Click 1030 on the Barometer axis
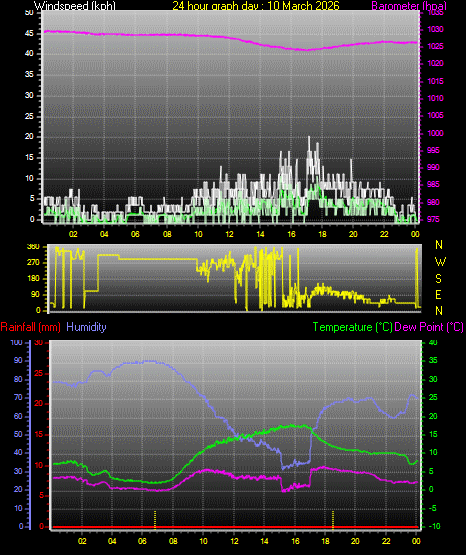 click(435, 29)
